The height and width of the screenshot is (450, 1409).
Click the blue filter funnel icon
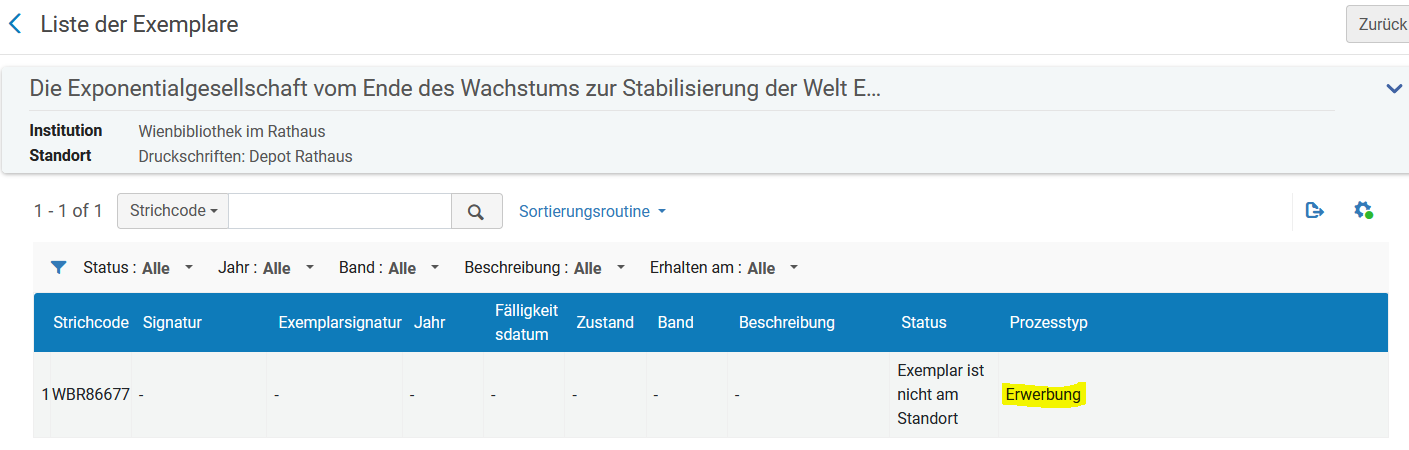59,267
